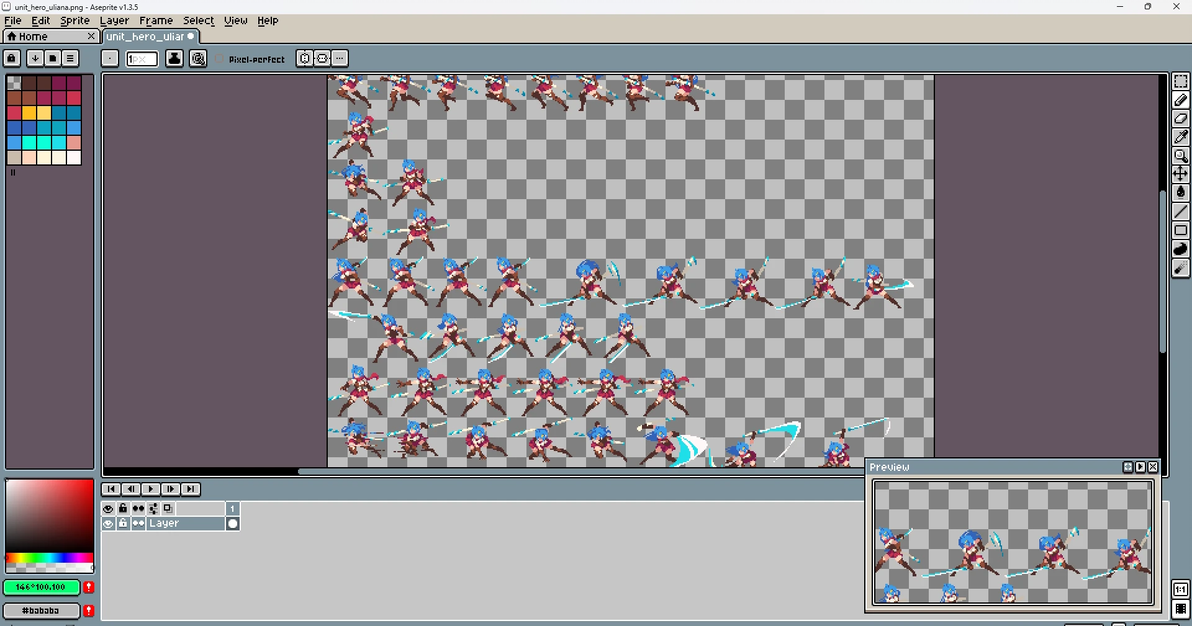The height and width of the screenshot is (626, 1192).
Task: Toggle horizontal symmetry mode button
Action: pos(322,59)
